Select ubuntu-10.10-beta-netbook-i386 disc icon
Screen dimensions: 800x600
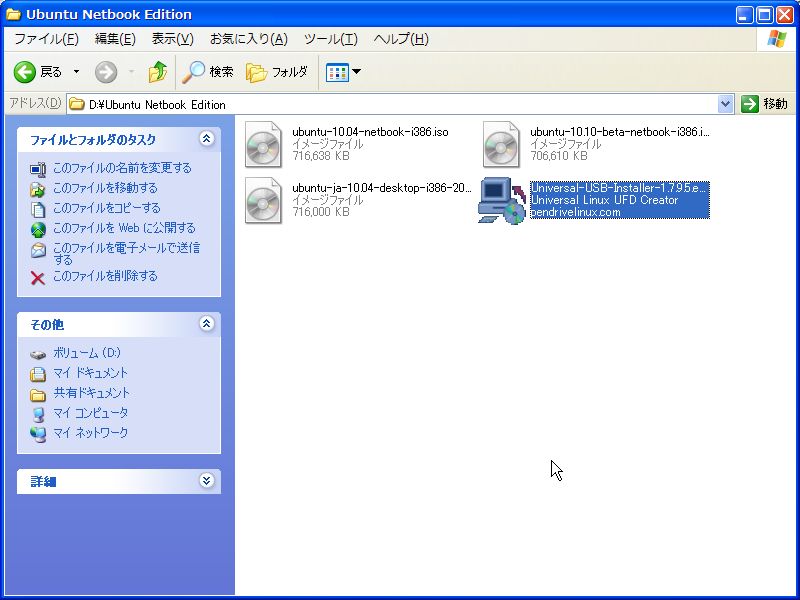point(501,144)
